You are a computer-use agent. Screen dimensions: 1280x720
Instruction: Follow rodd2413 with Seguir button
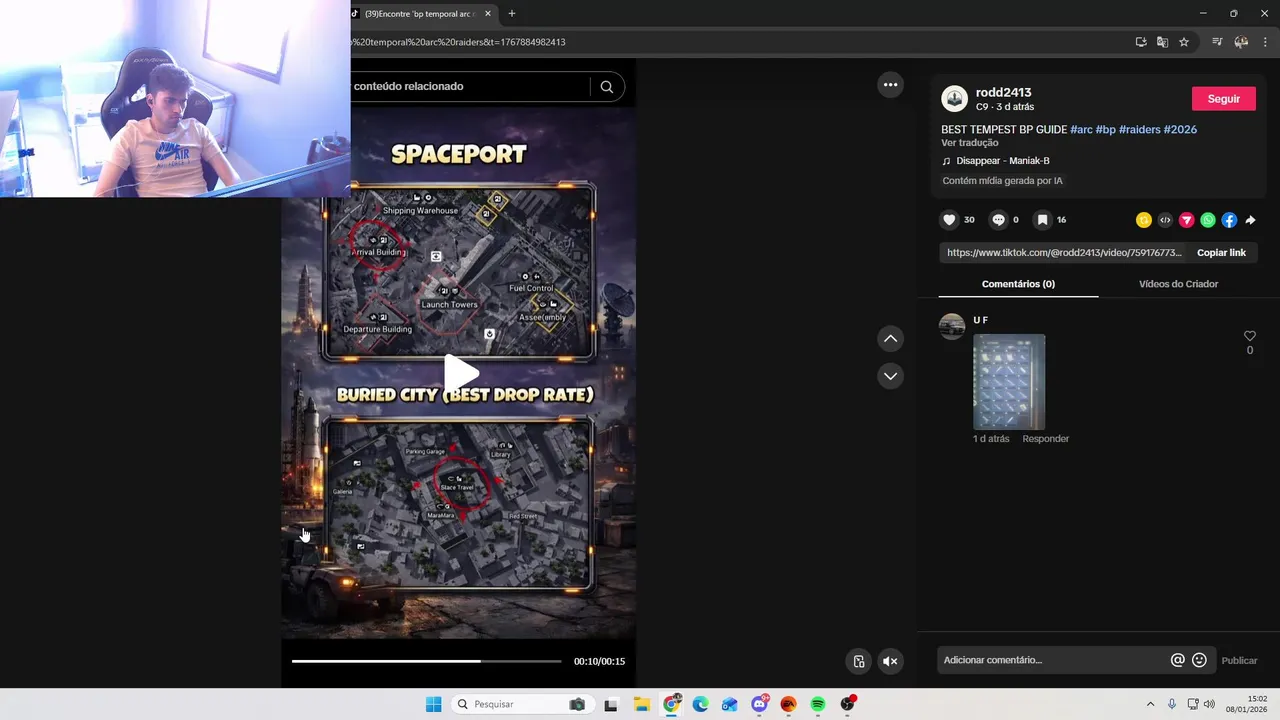(x=1223, y=99)
